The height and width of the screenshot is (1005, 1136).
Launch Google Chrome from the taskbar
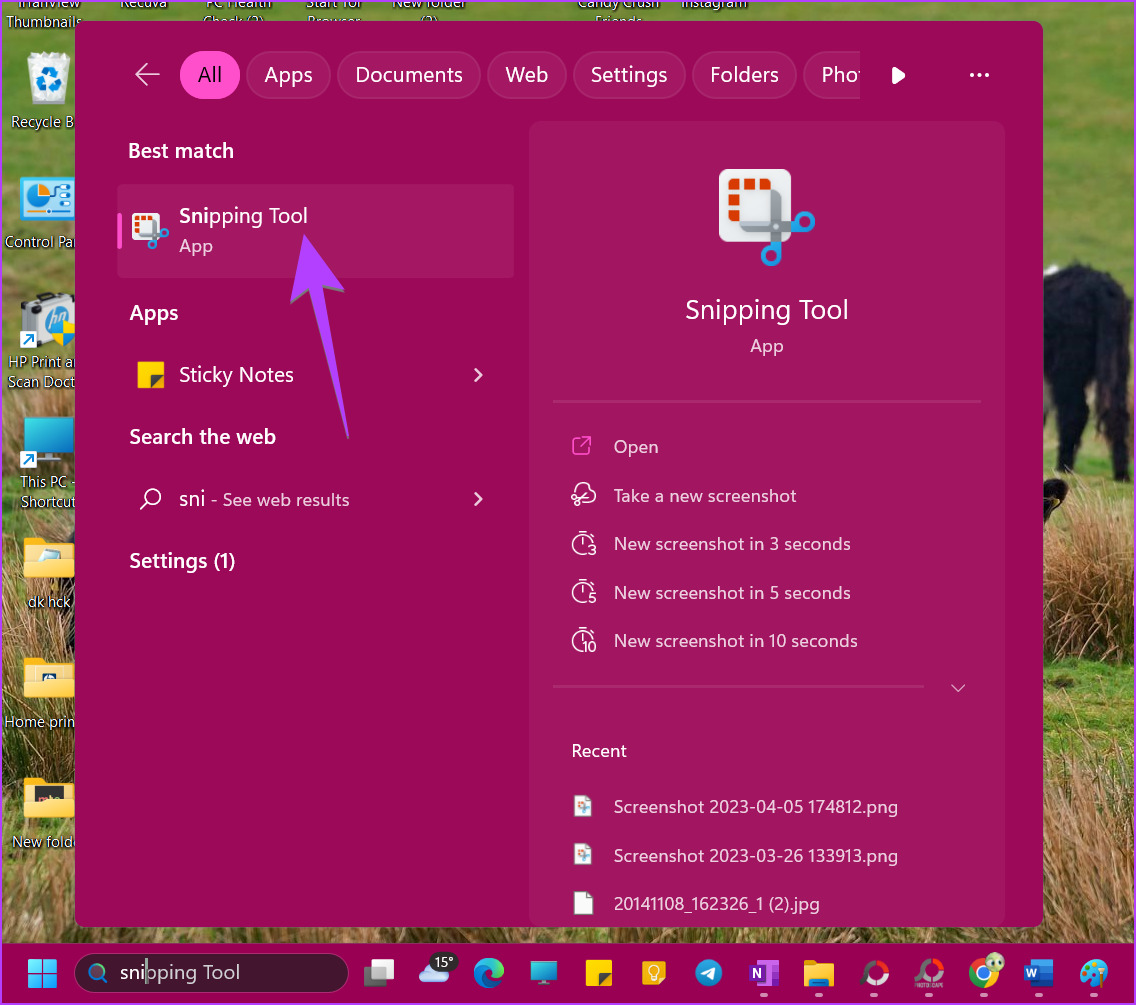pyautogui.click(x=985, y=972)
